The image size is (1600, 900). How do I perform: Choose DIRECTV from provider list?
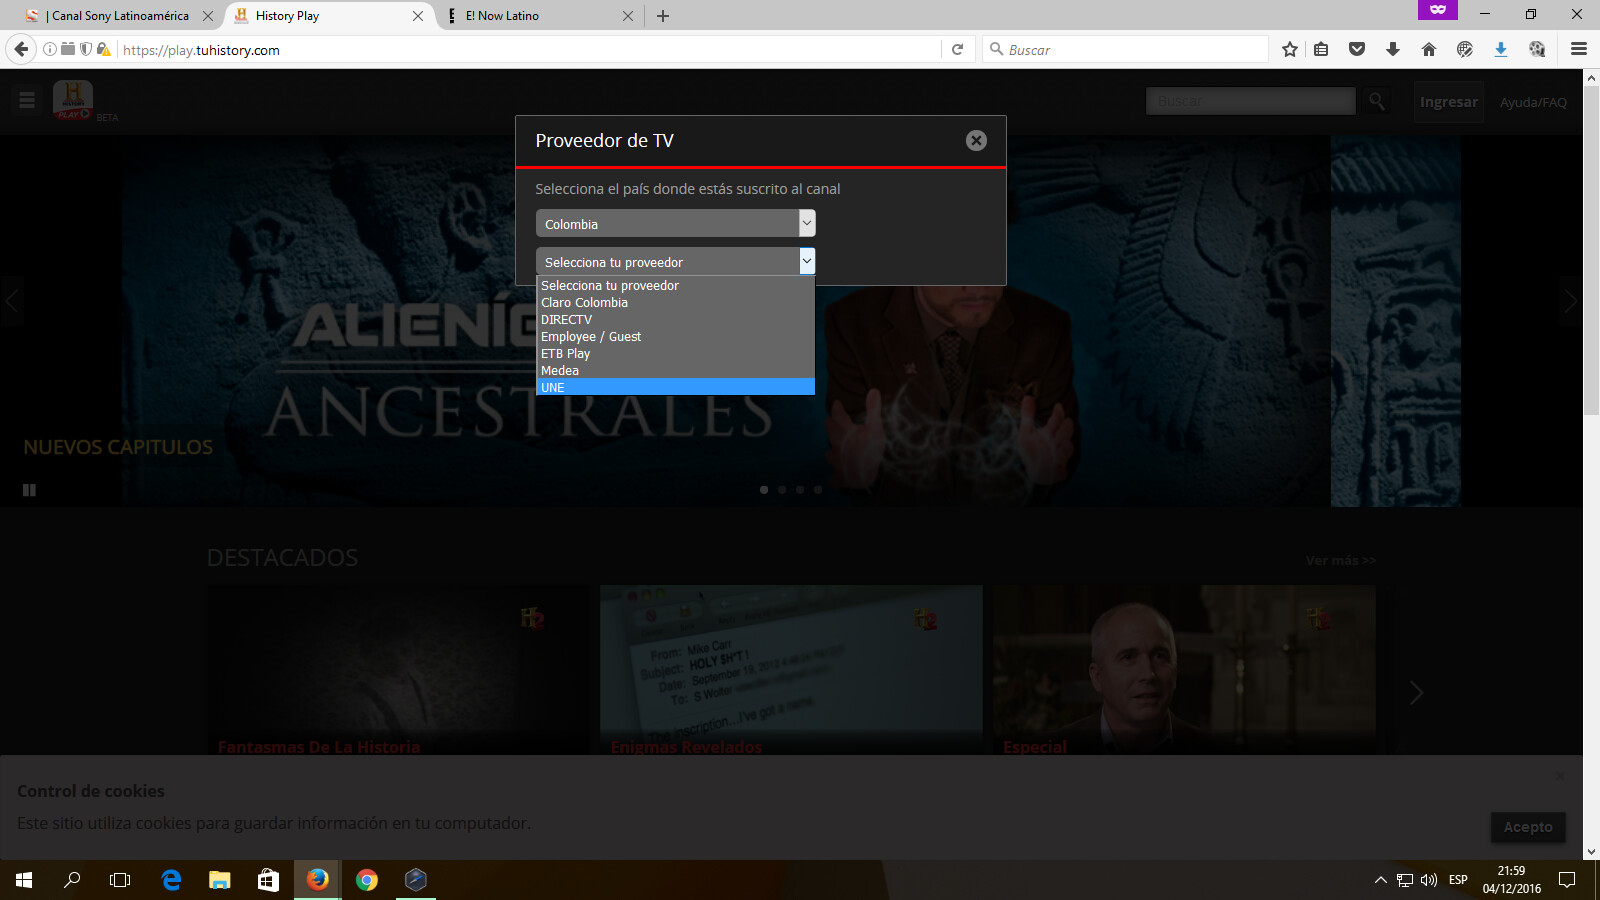(676, 320)
